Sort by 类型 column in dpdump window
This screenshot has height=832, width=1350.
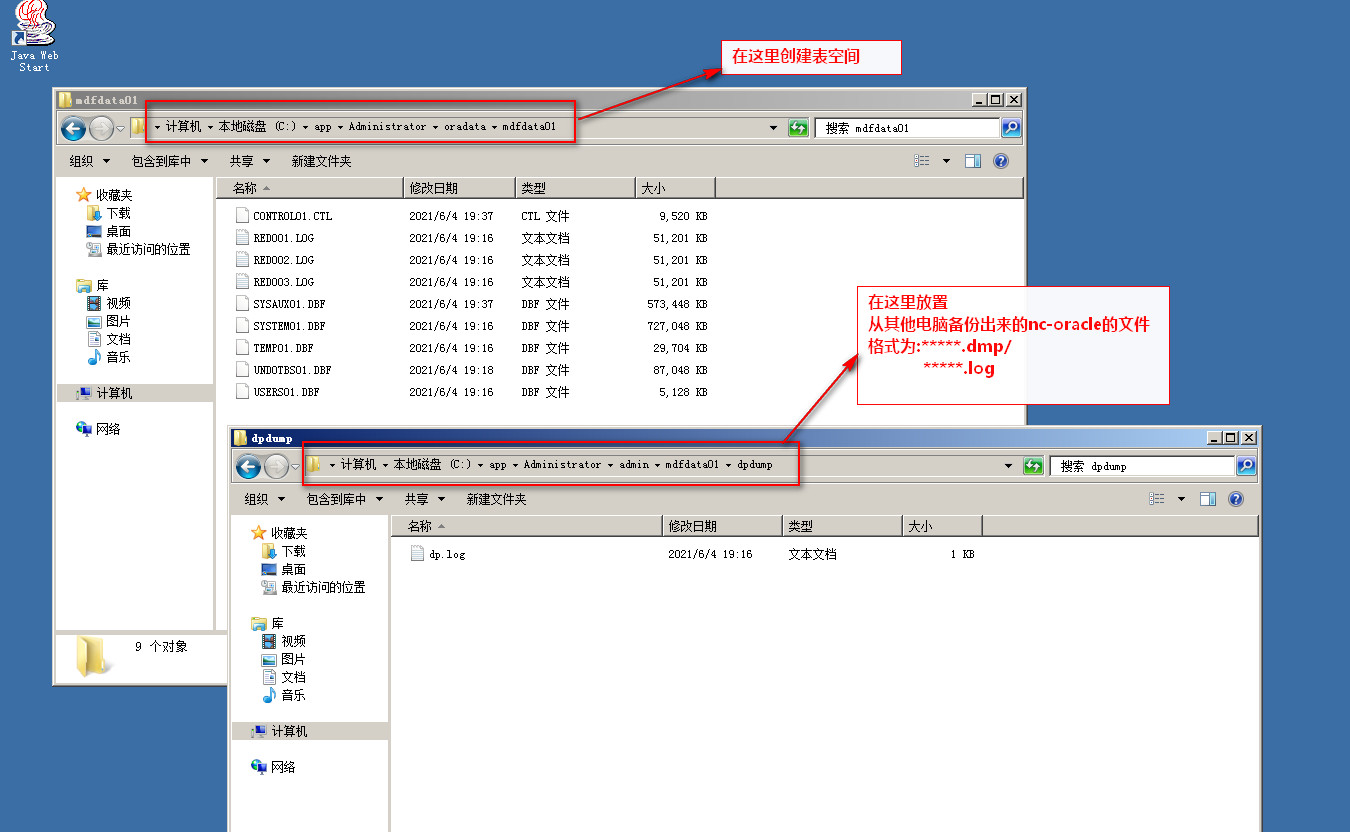841,526
